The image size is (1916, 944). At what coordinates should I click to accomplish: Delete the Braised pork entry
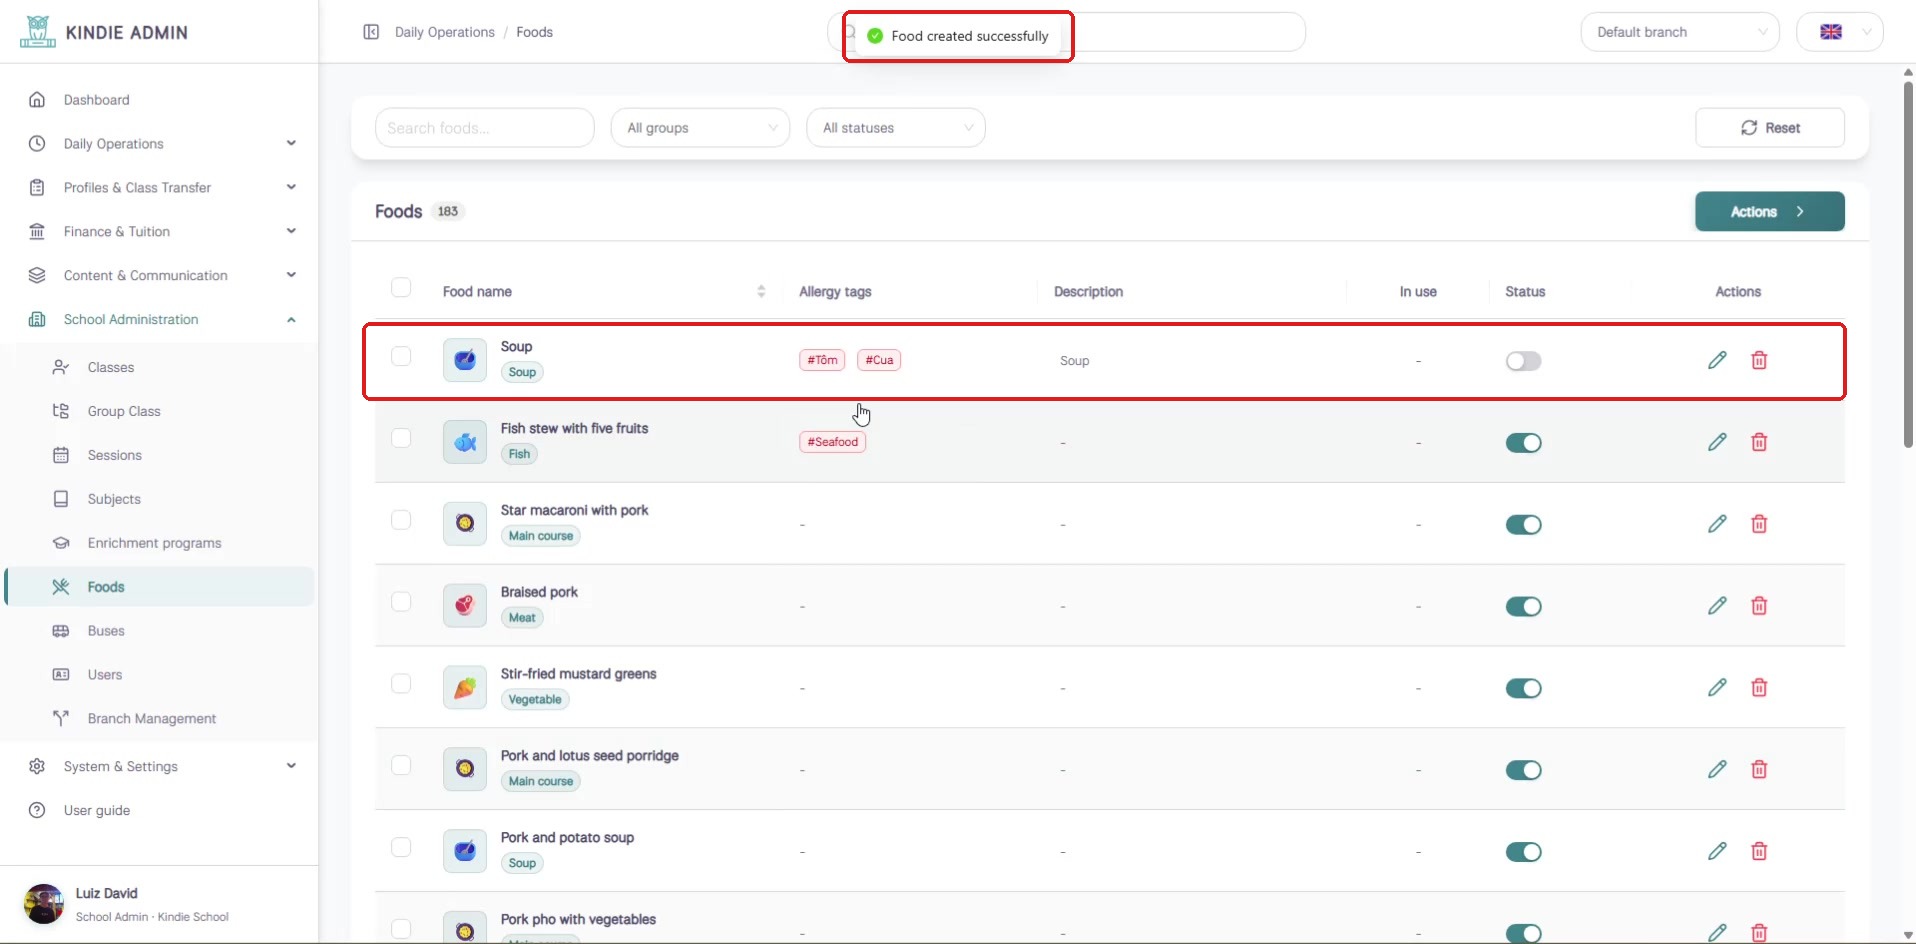[x=1759, y=606]
